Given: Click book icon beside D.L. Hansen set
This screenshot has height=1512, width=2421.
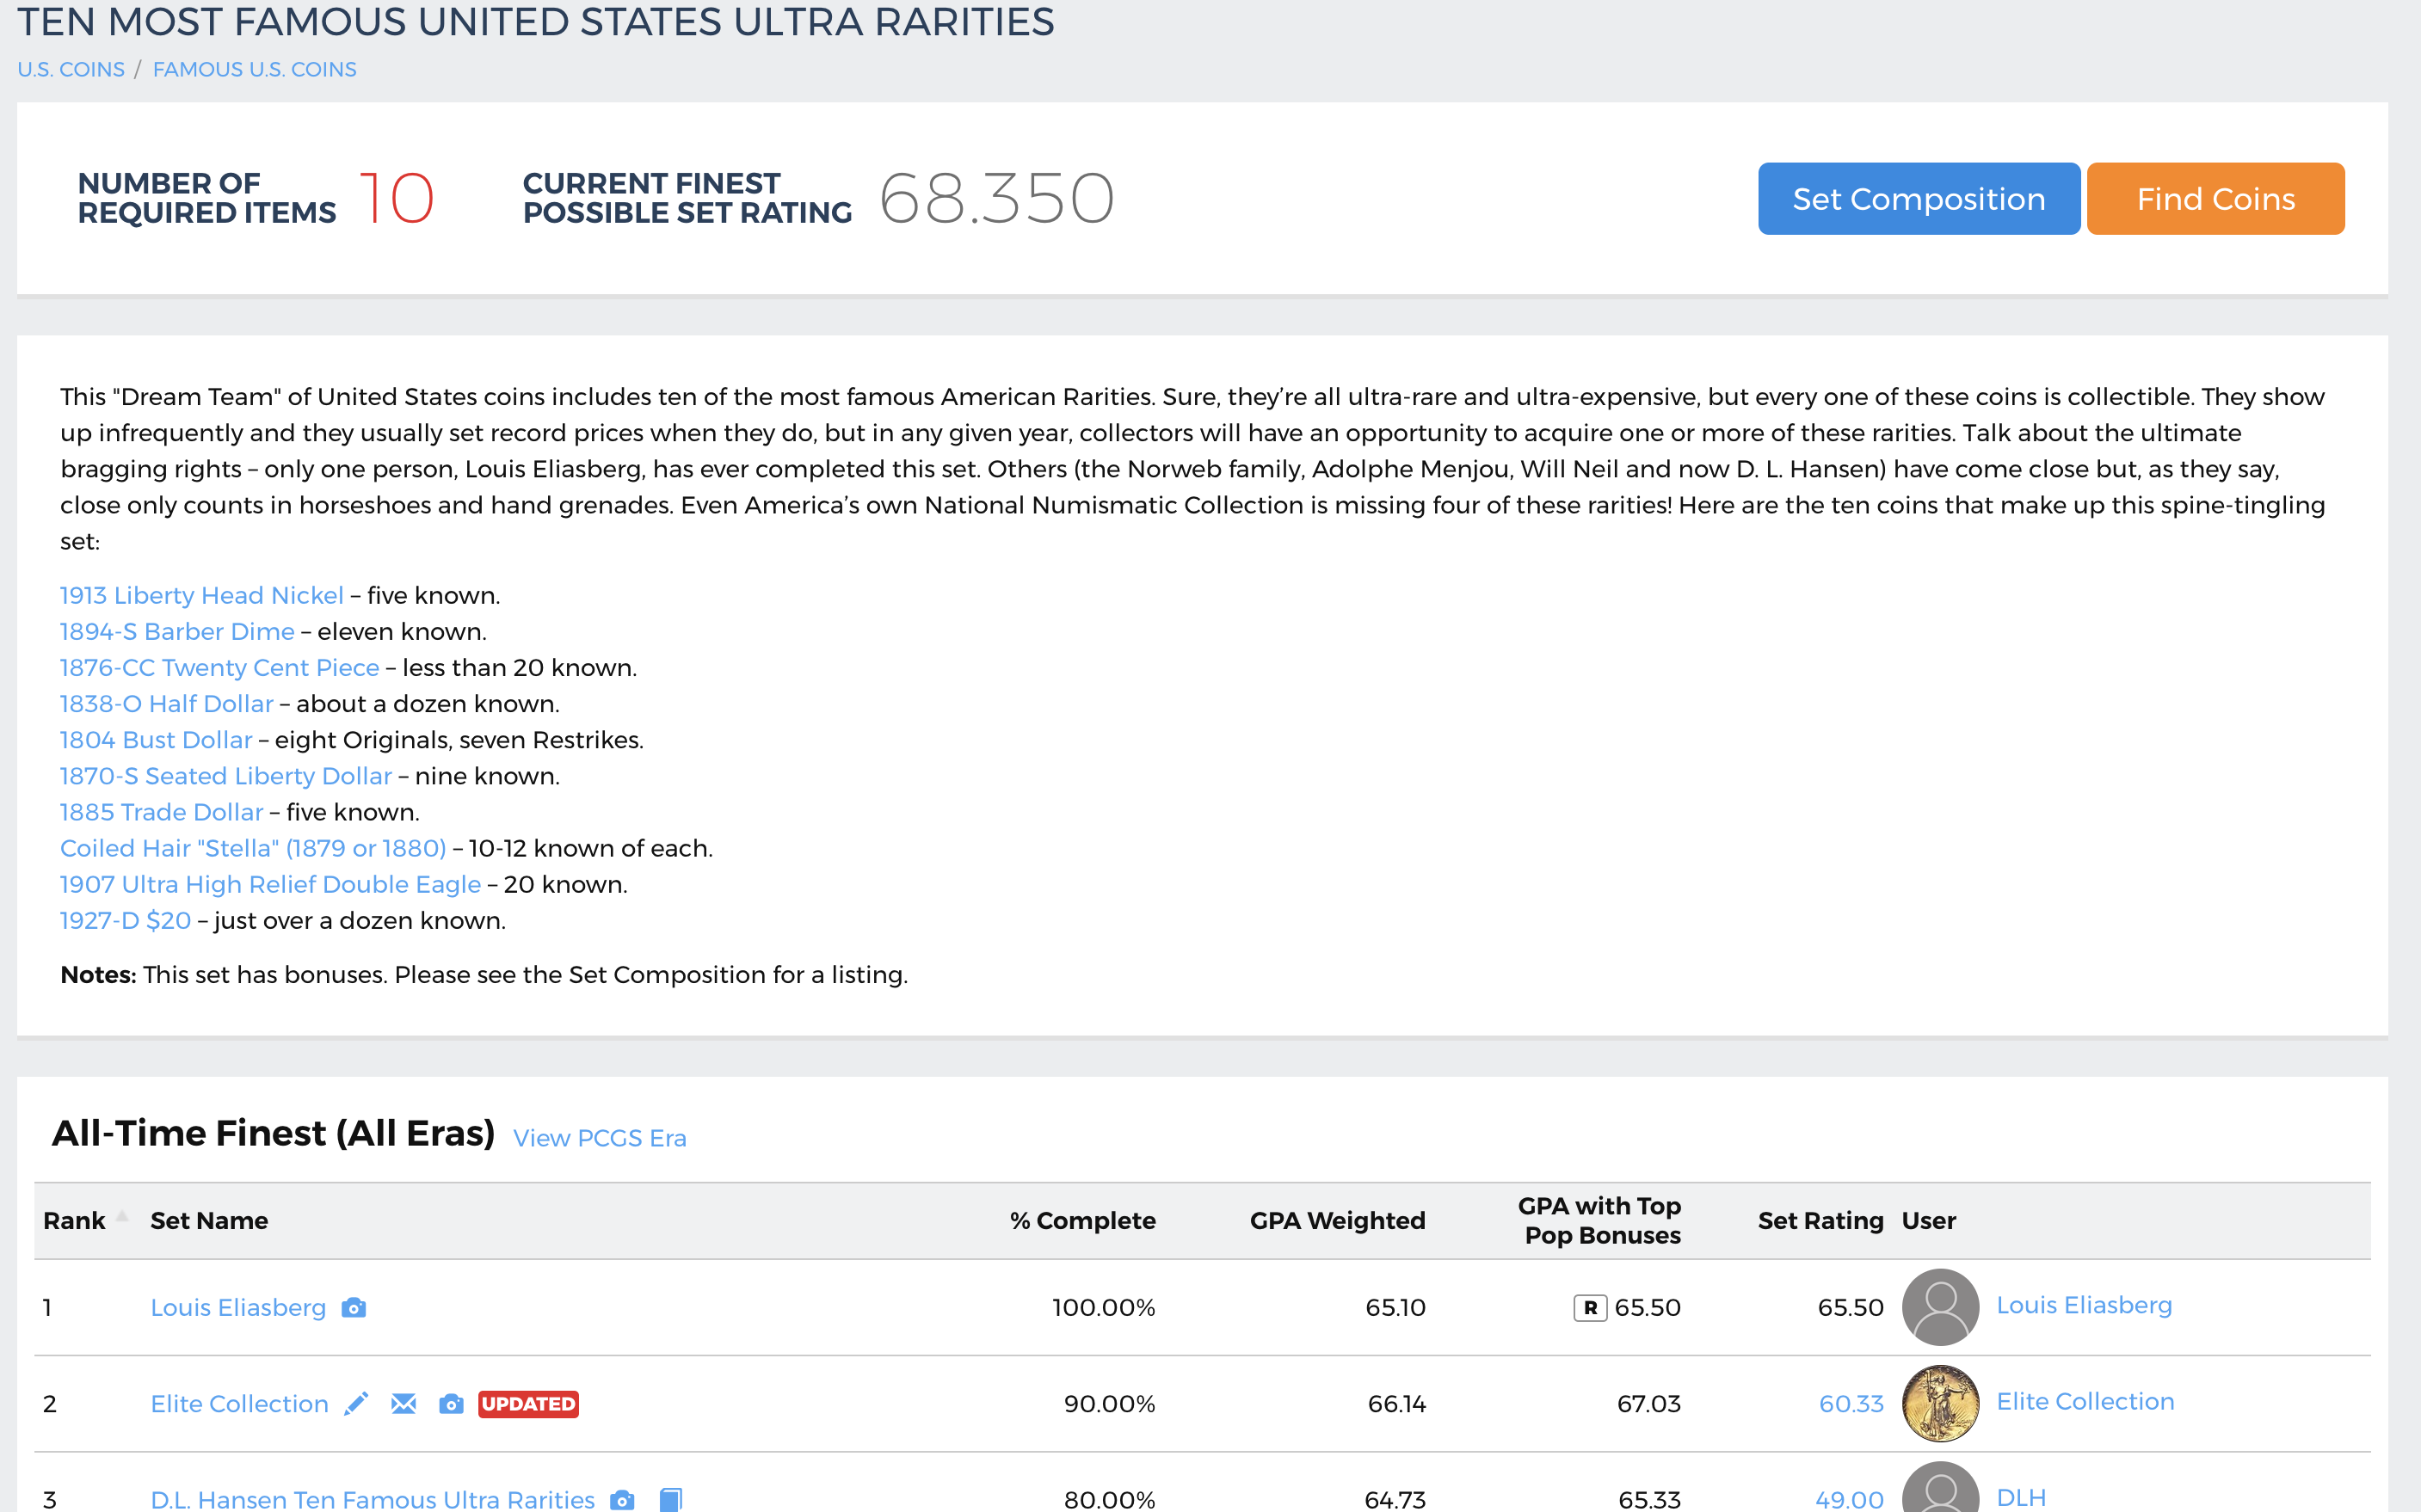Looking at the screenshot, I should click(x=671, y=1499).
